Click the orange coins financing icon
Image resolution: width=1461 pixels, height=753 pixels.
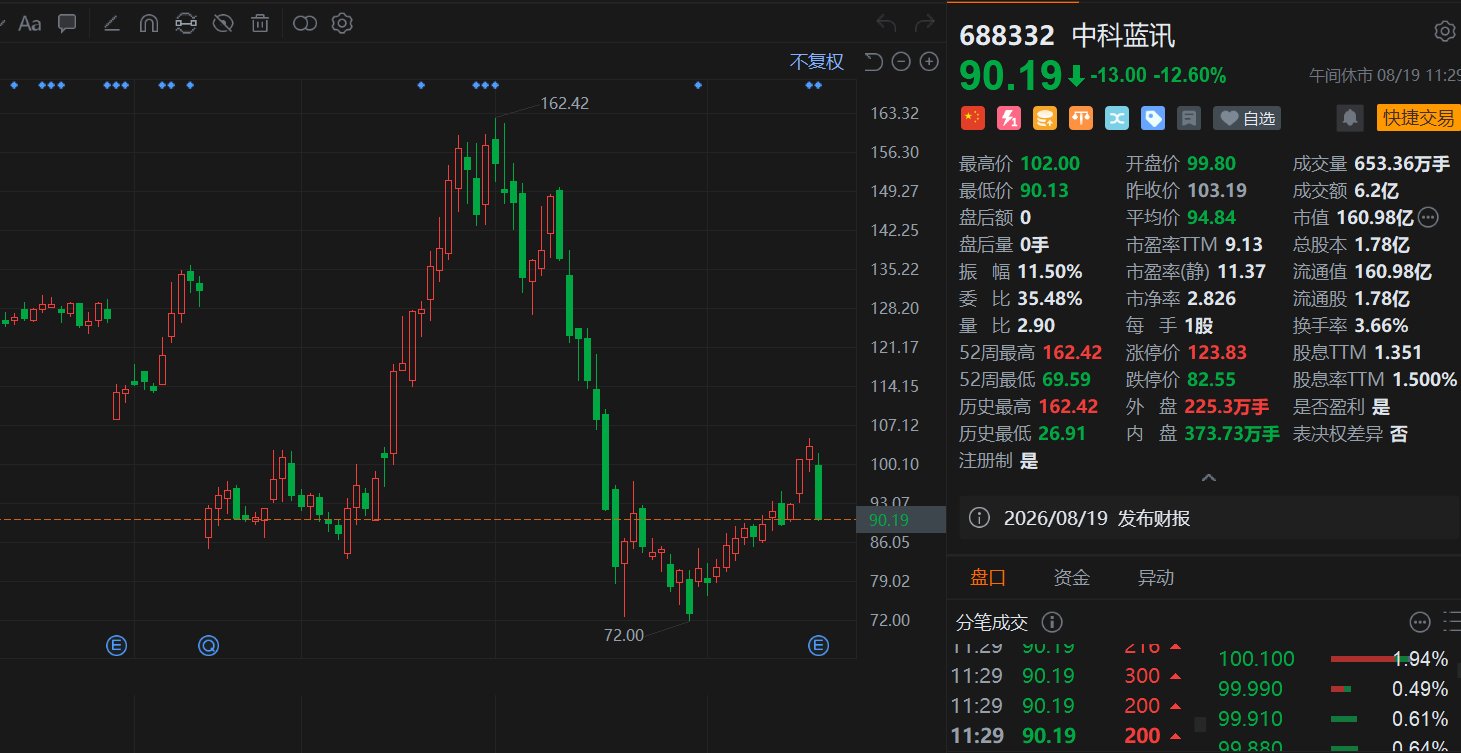click(1044, 118)
